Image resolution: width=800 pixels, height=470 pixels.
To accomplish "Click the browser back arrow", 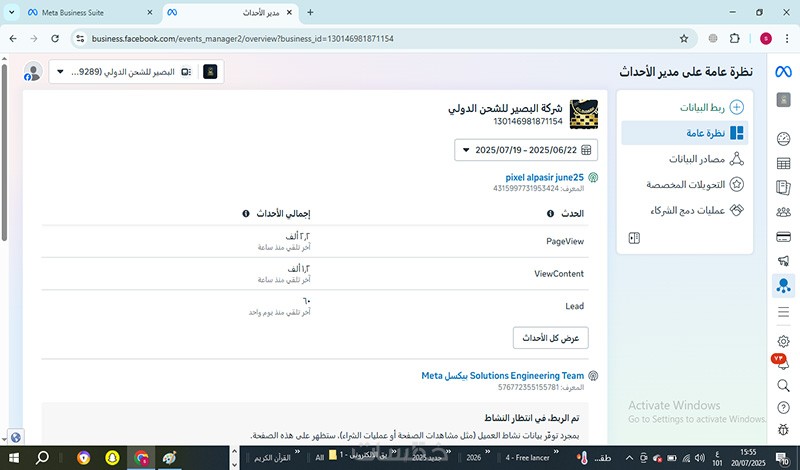I will click(x=13, y=38).
